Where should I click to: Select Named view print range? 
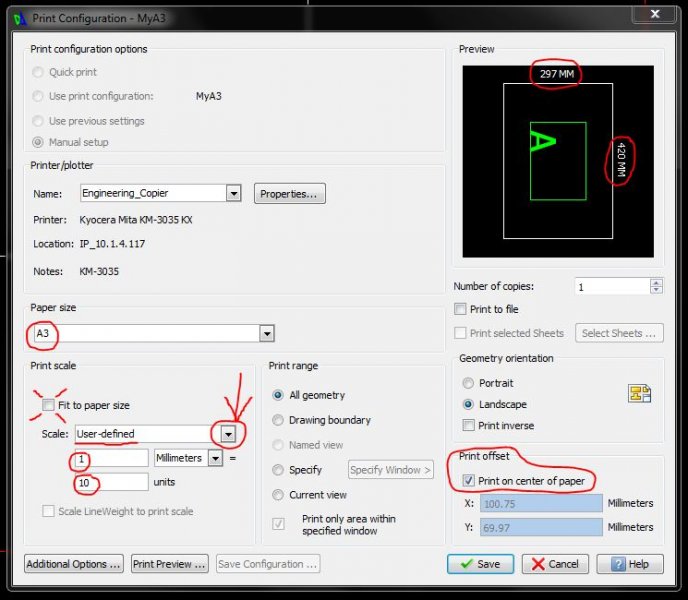278,445
